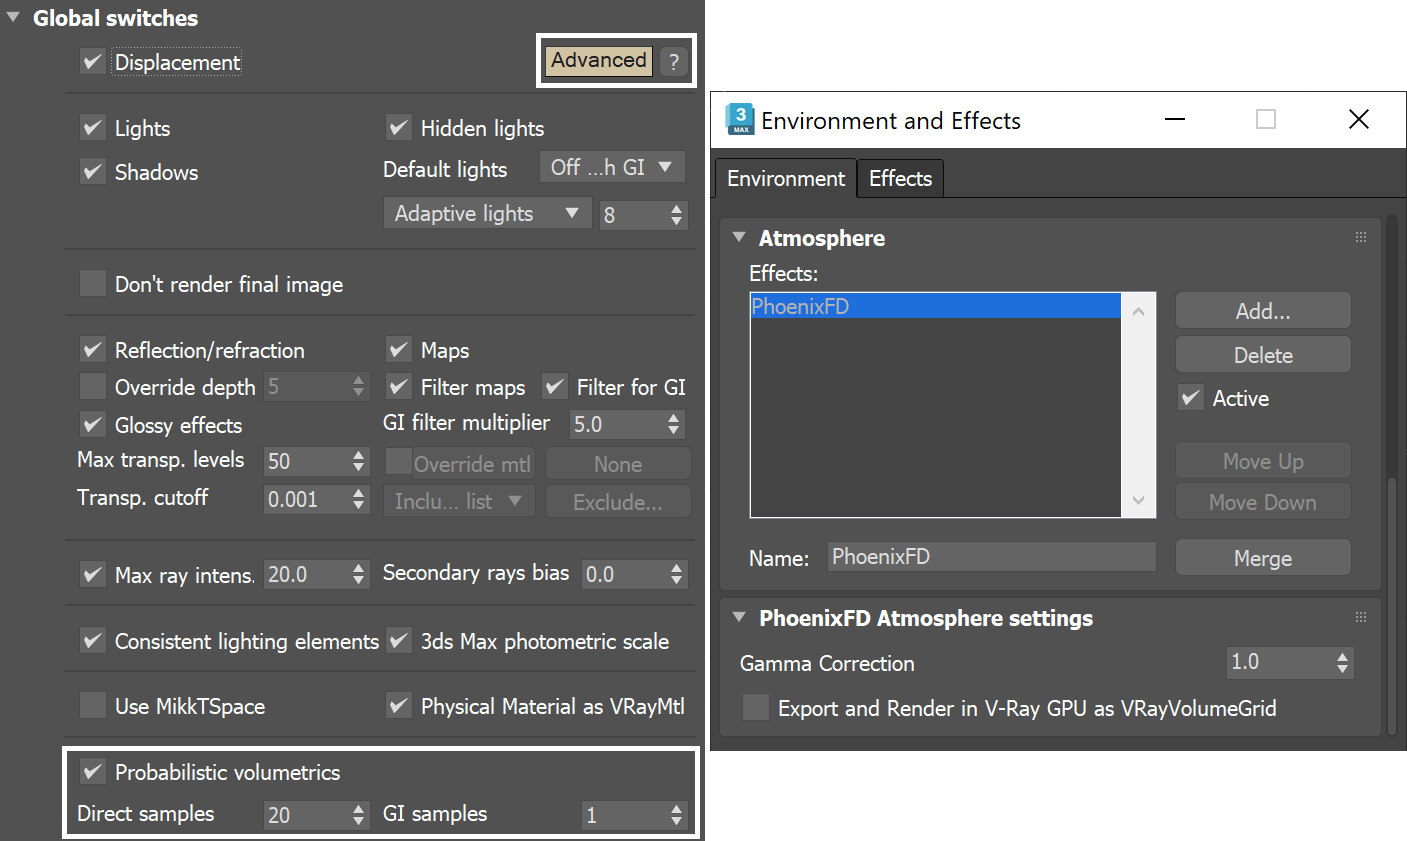Image resolution: width=1407 pixels, height=841 pixels.
Task: Click Gamma Correction spinner arrows
Action: pos(1342,663)
